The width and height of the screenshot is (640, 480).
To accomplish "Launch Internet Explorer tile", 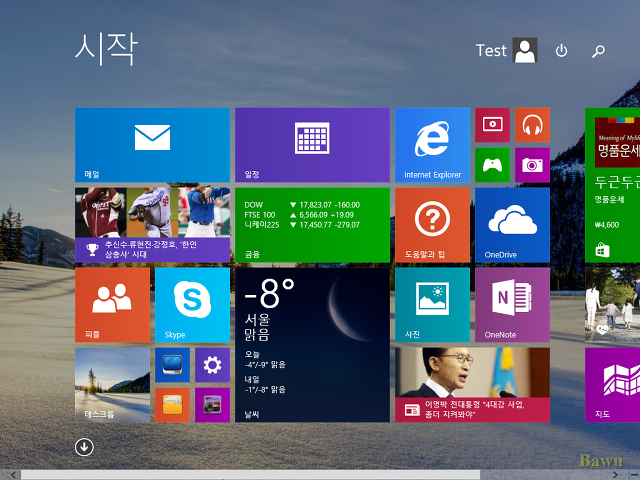I will point(432,145).
